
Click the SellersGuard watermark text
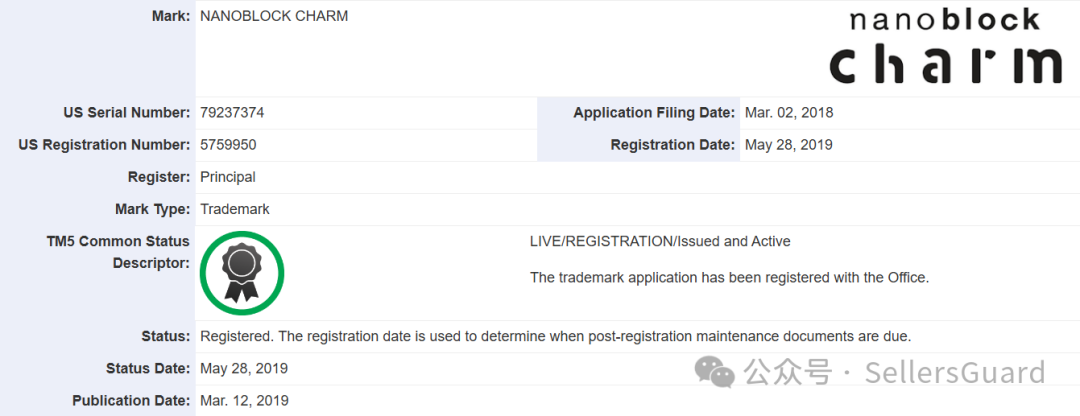pos(954,373)
